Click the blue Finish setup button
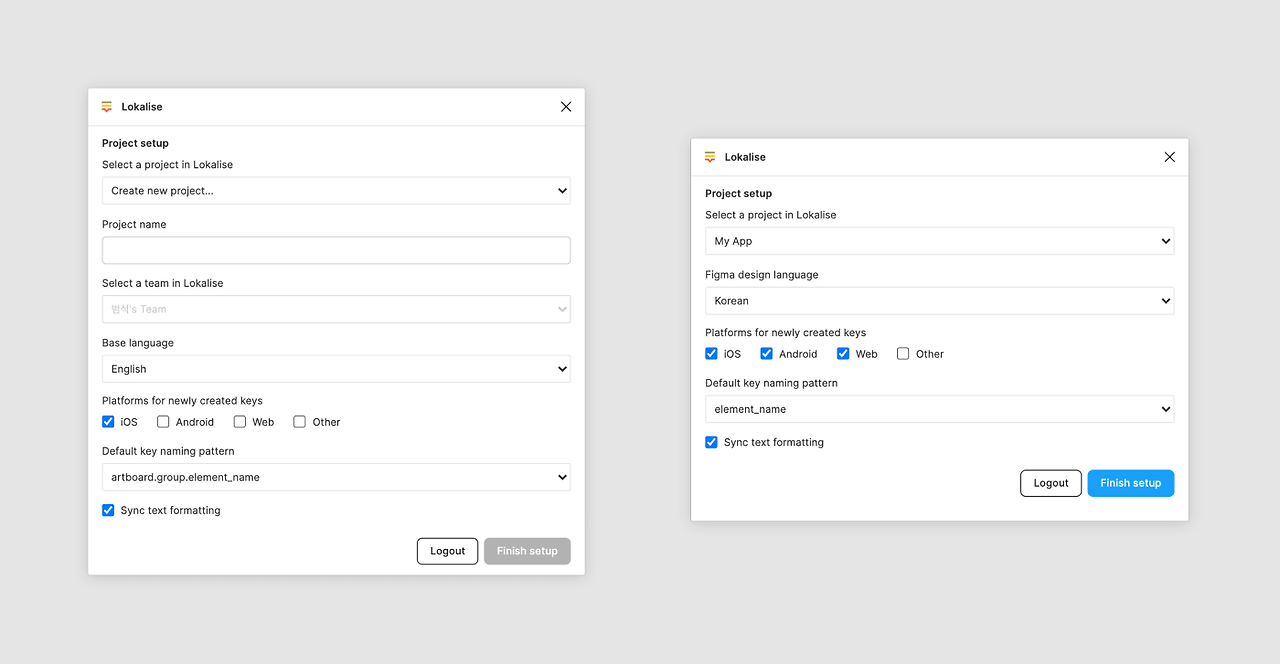The image size is (1280, 664). (x=1131, y=483)
